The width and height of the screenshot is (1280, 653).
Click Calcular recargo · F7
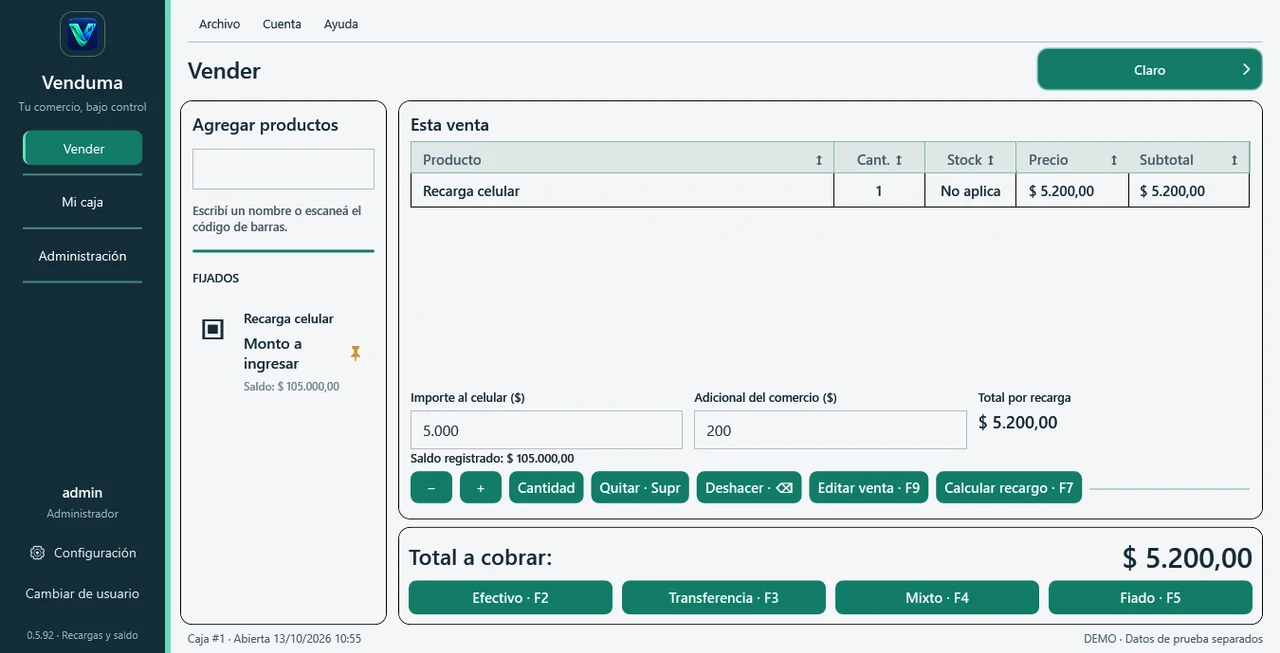point(1009,488)
